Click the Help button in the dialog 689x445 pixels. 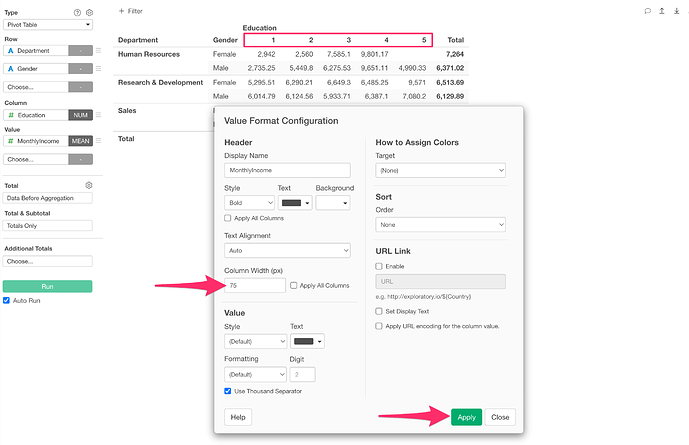[238, 417]
